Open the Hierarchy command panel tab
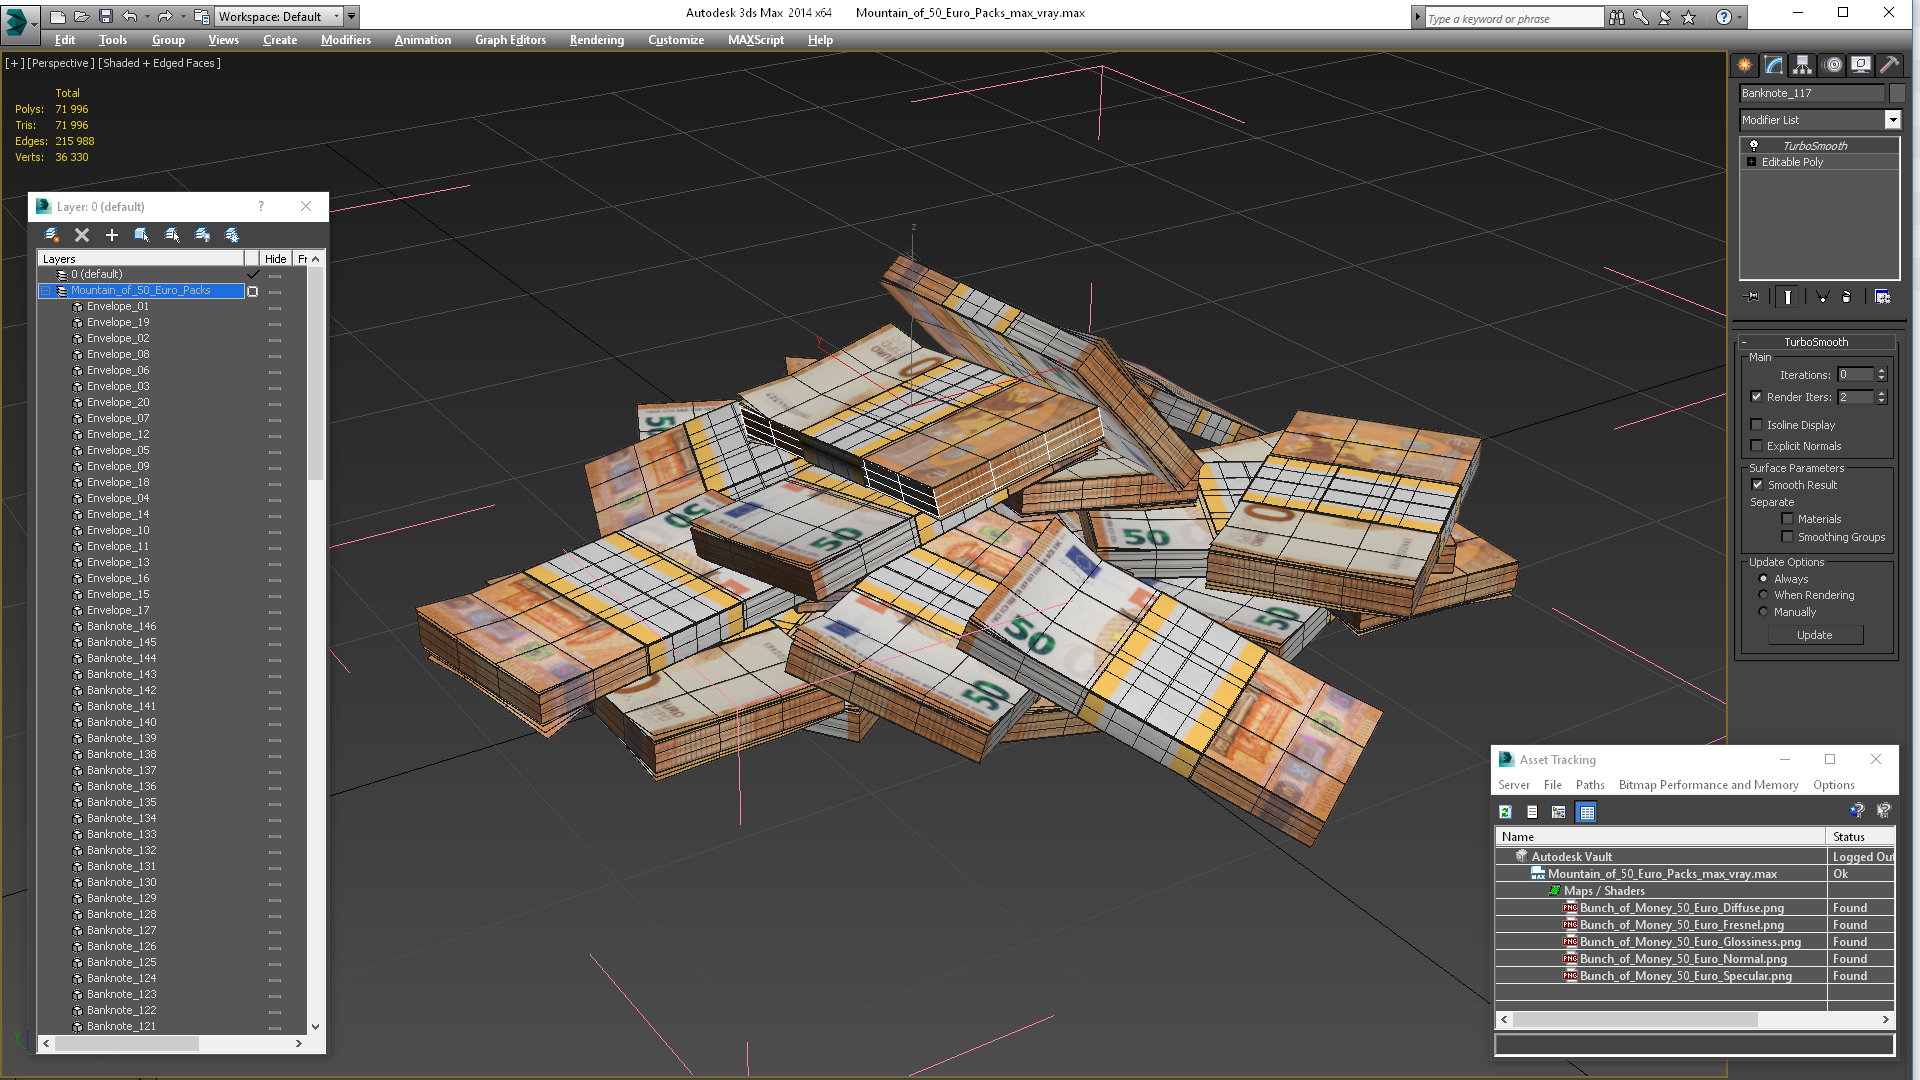 (1803, 65)
